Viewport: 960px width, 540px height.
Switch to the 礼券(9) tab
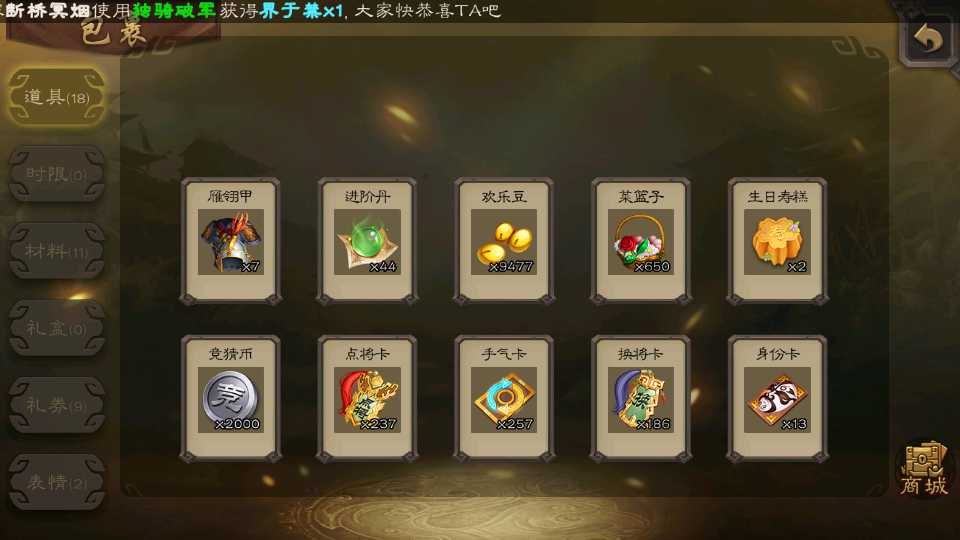click(57, 405)
